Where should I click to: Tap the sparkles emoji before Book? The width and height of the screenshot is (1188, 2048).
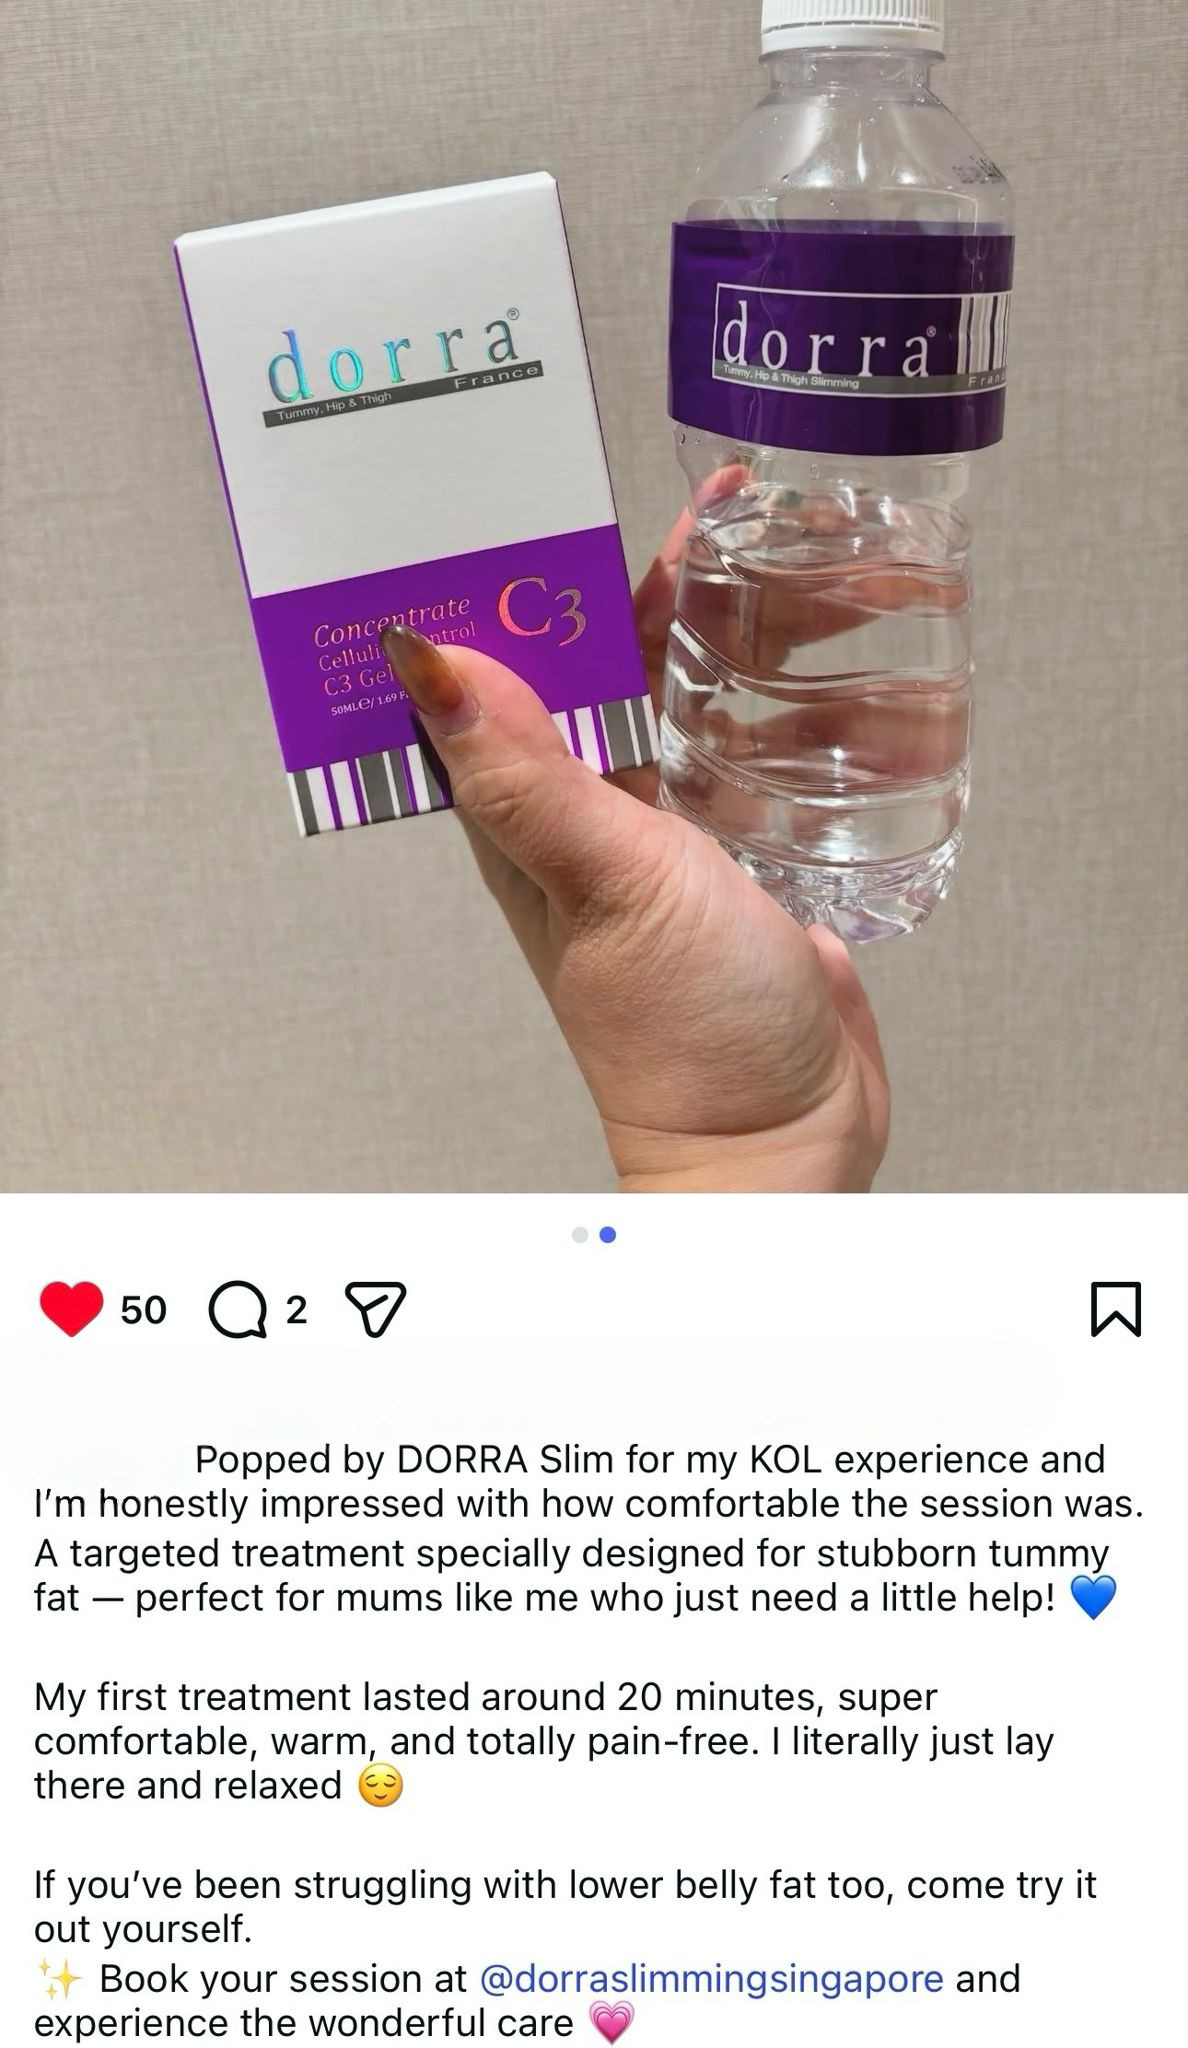point(58,1979)
